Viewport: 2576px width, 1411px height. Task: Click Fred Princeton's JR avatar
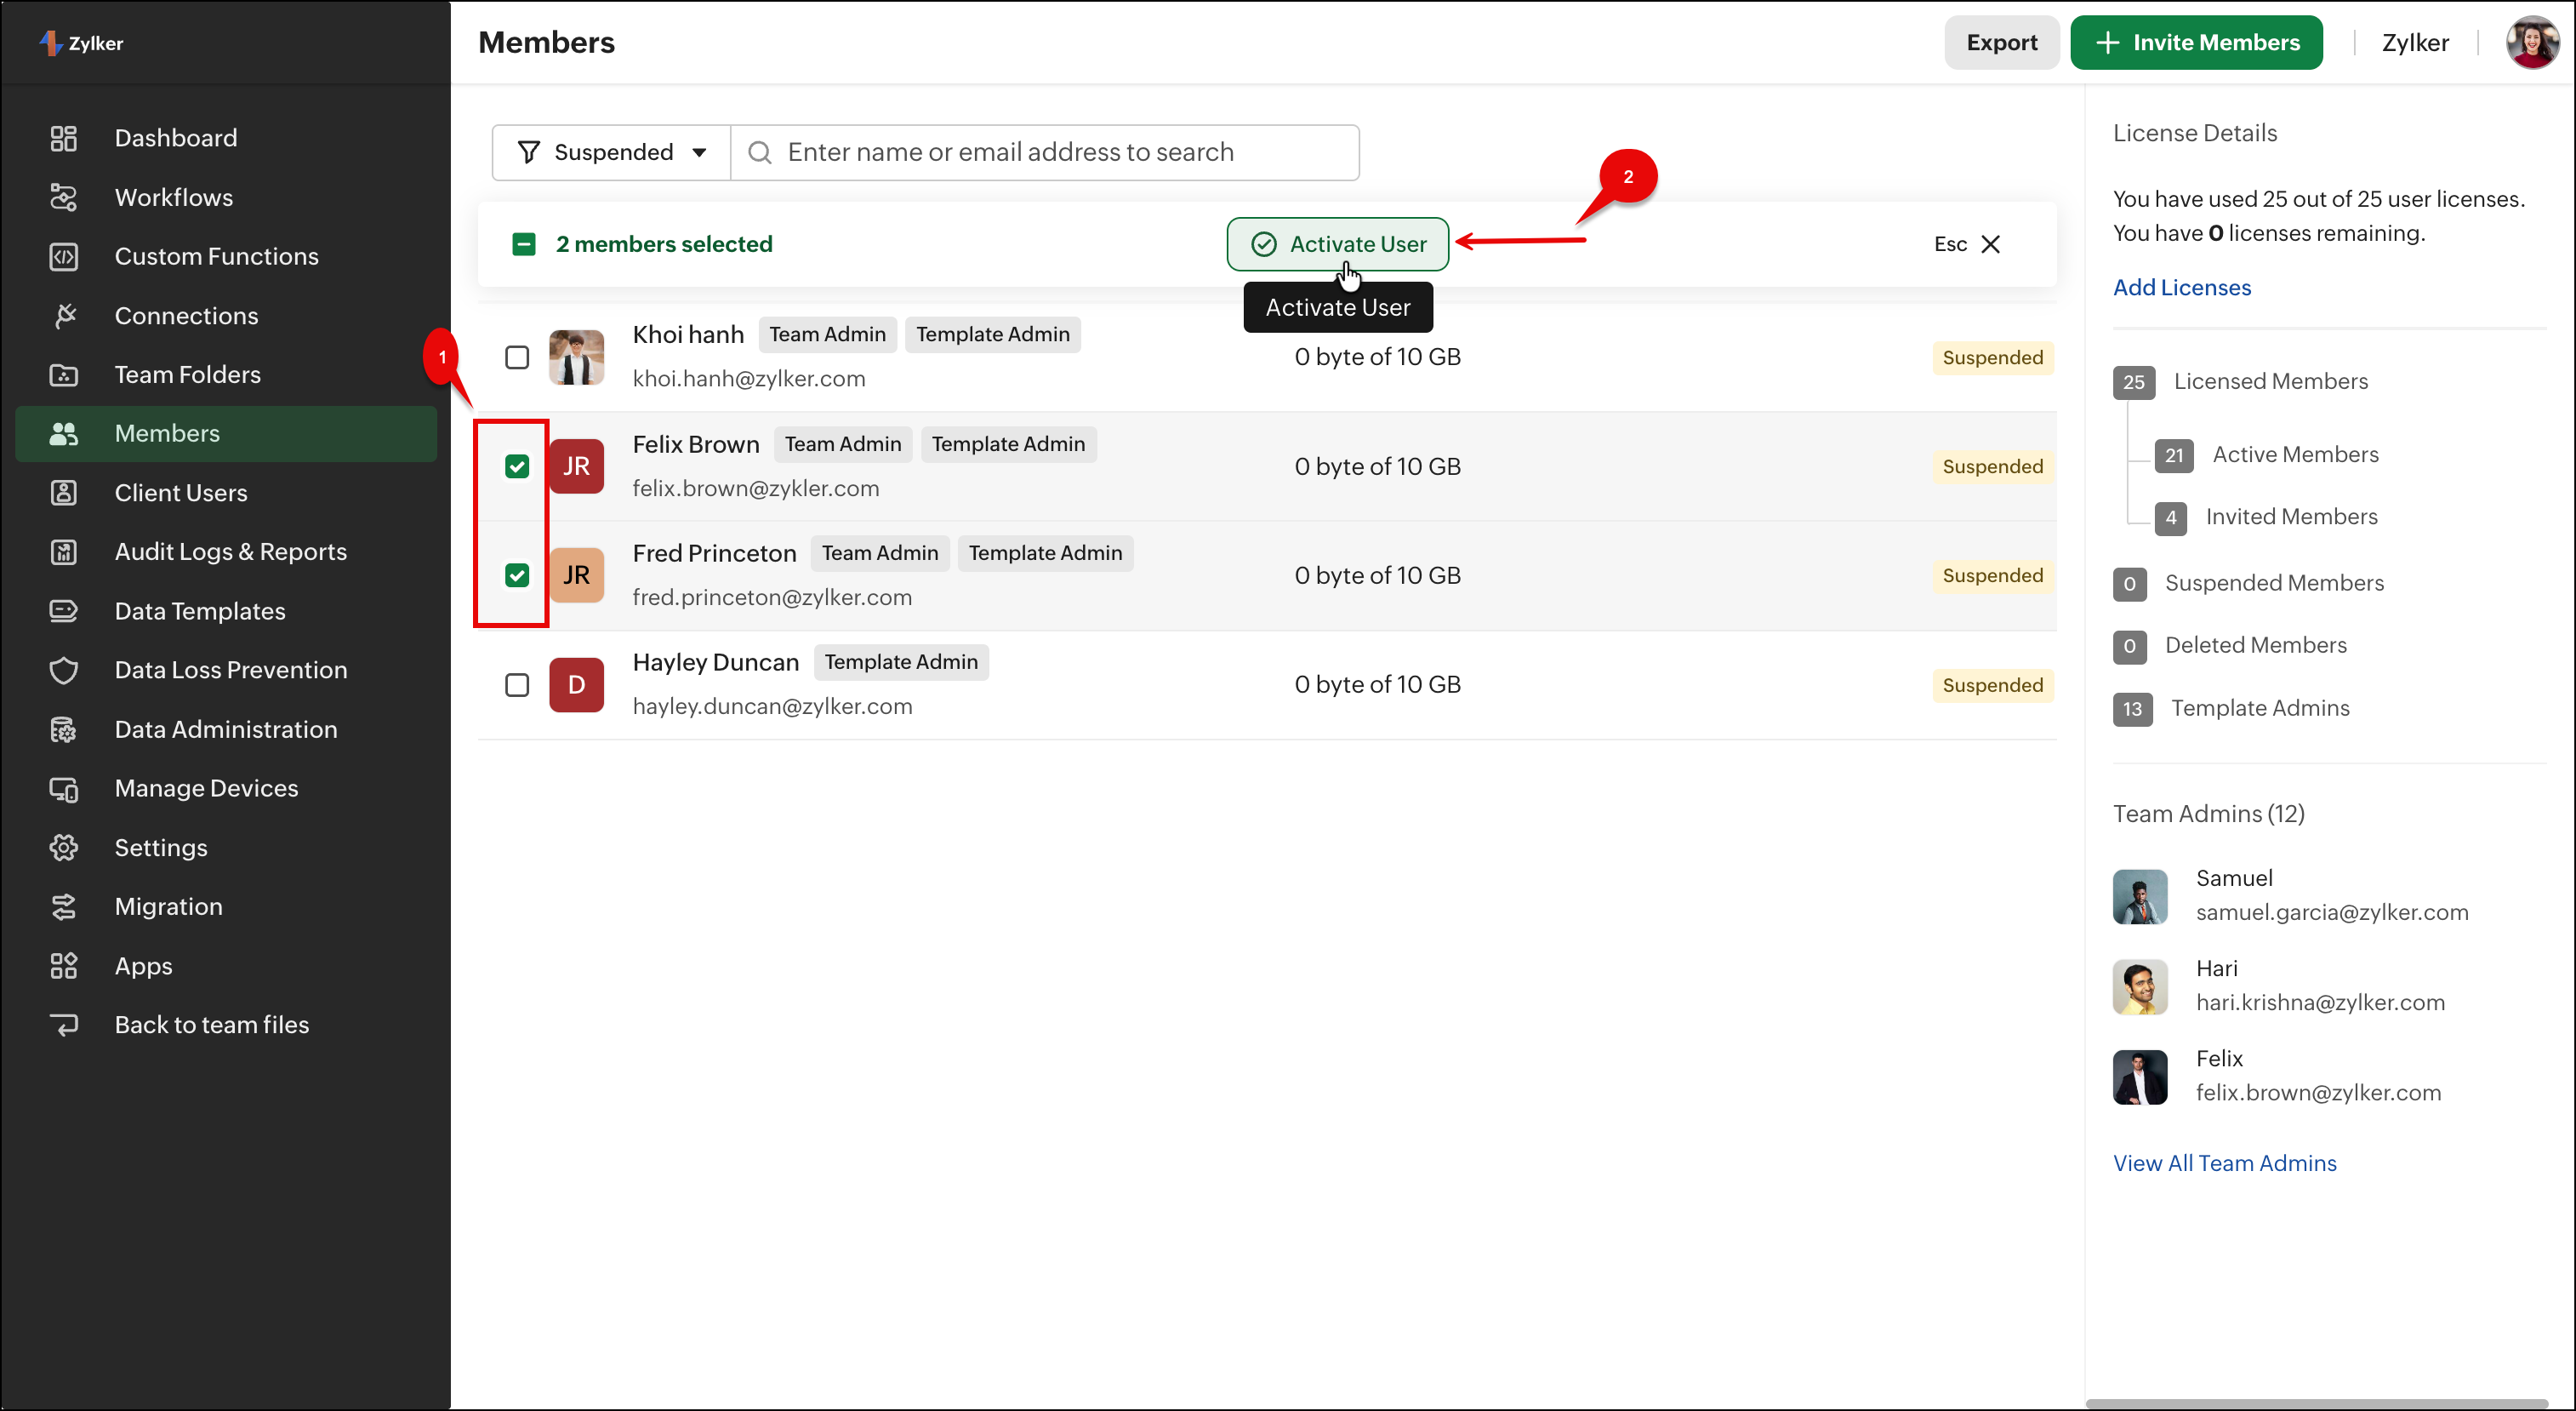tap(577, 575)
